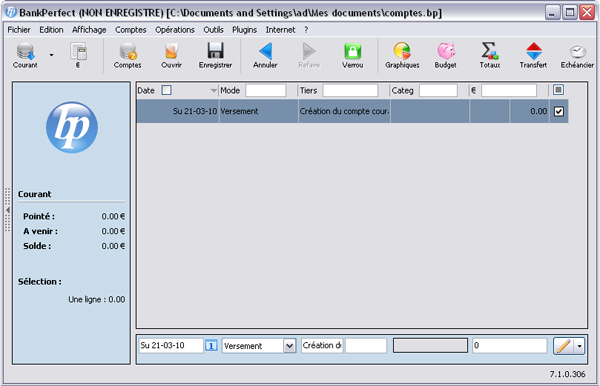Click the greyed category entry field
Viewport: 600px width, 386px height.
(x=430, y=345)
